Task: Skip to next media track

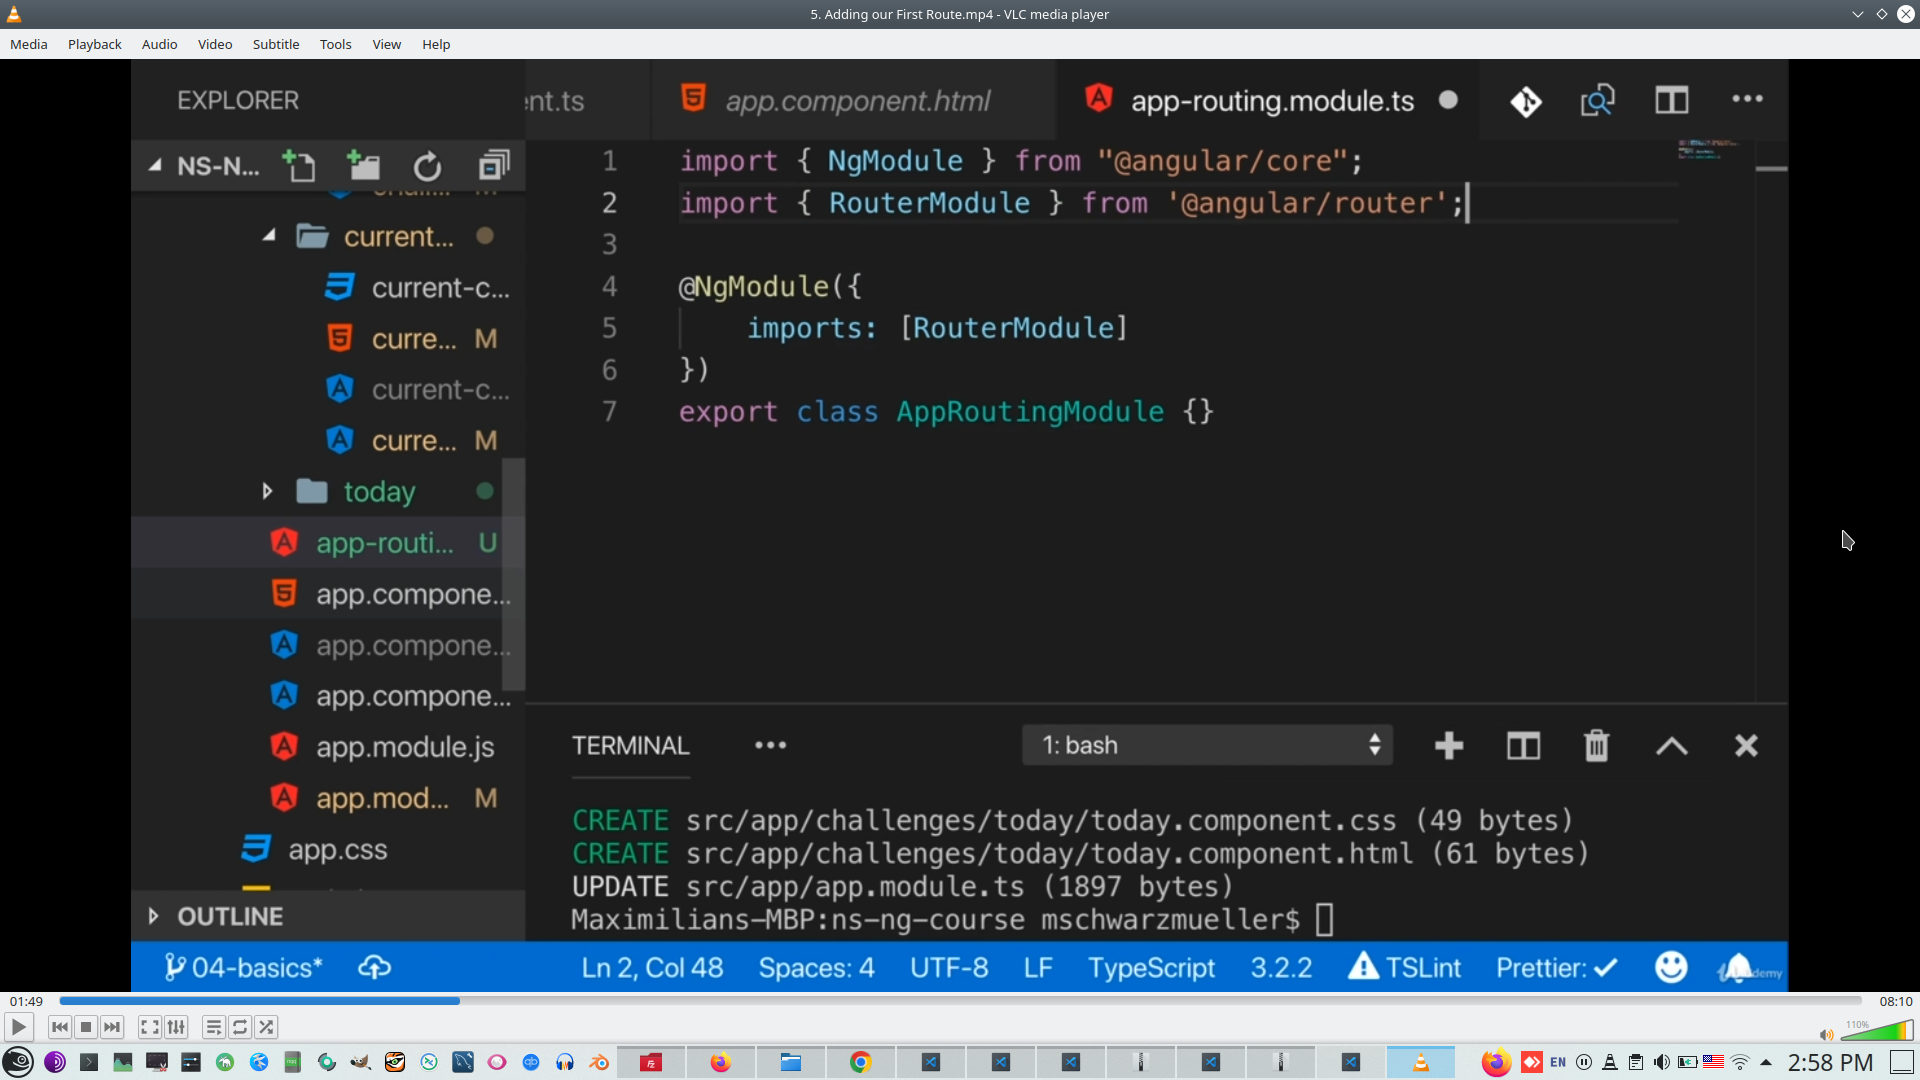Action: [112, 1027]
